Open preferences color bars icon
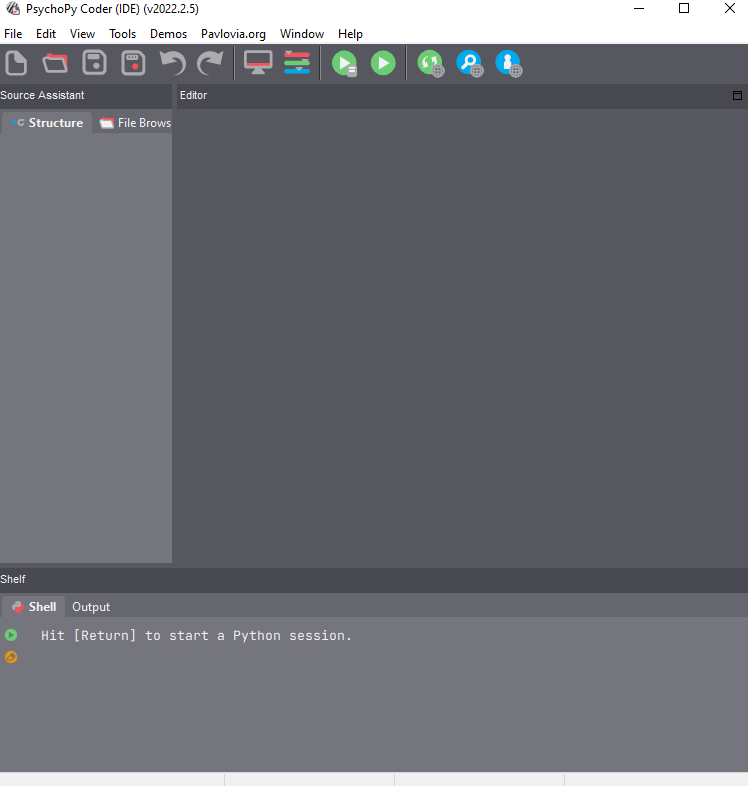The width and height of the screenshot is (748, 786). click(x=297, y=63)
